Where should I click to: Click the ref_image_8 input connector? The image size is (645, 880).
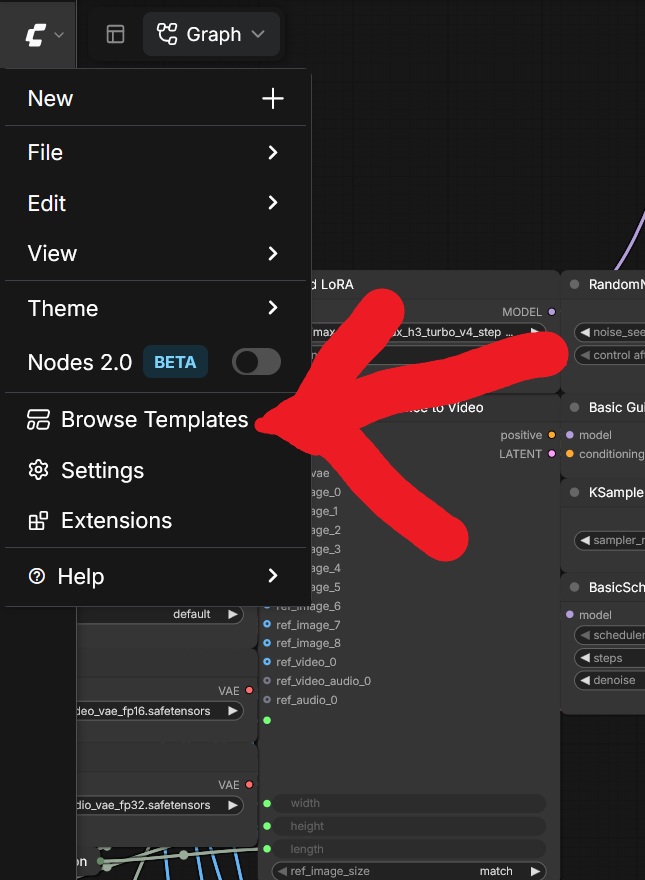tap(267, 643)
